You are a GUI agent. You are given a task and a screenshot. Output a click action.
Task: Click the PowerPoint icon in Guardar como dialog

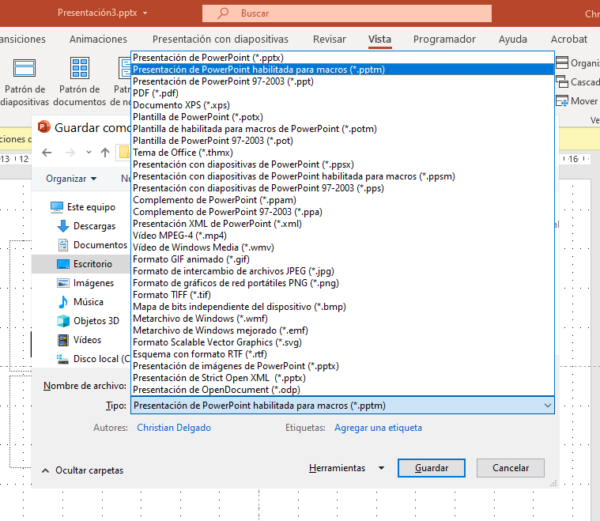coord(44,127)
